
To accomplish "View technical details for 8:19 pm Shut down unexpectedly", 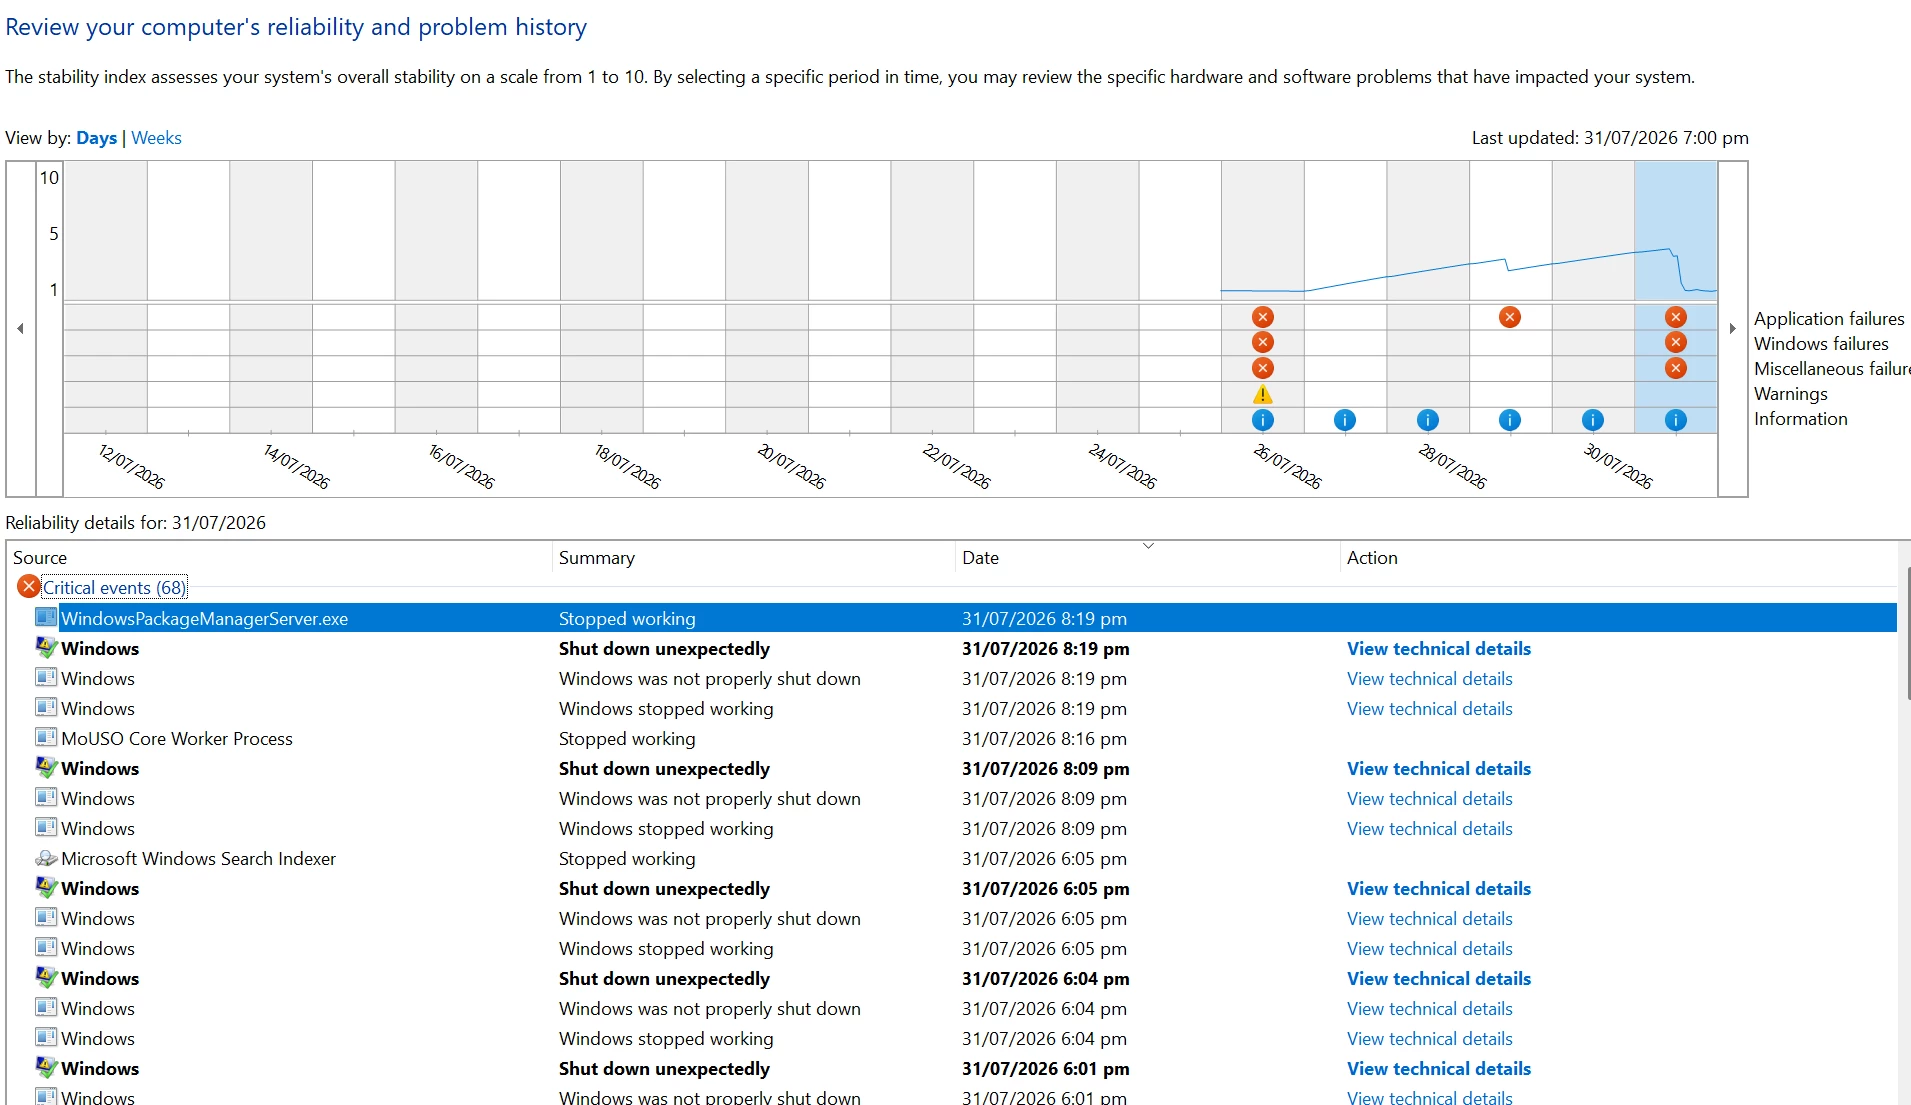I will click(x=1438, y=648).
